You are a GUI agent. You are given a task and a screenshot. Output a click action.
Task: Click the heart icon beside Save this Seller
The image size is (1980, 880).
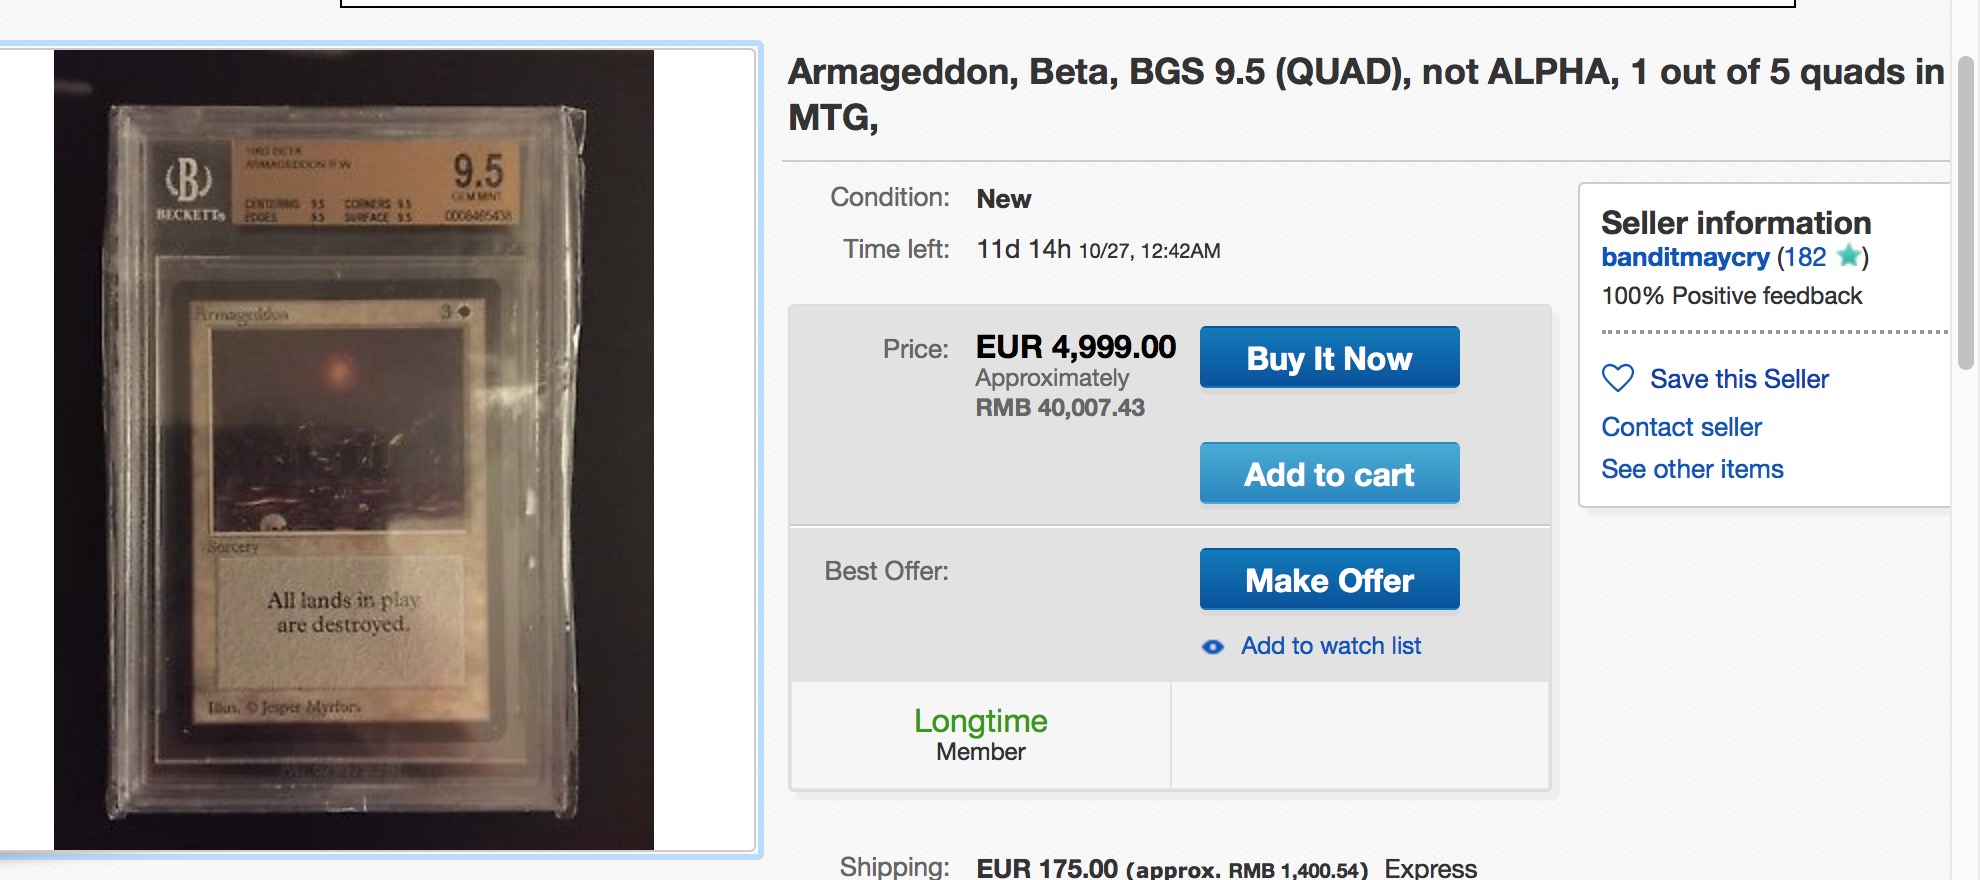pyautogui.click(x=1617, y=378)
